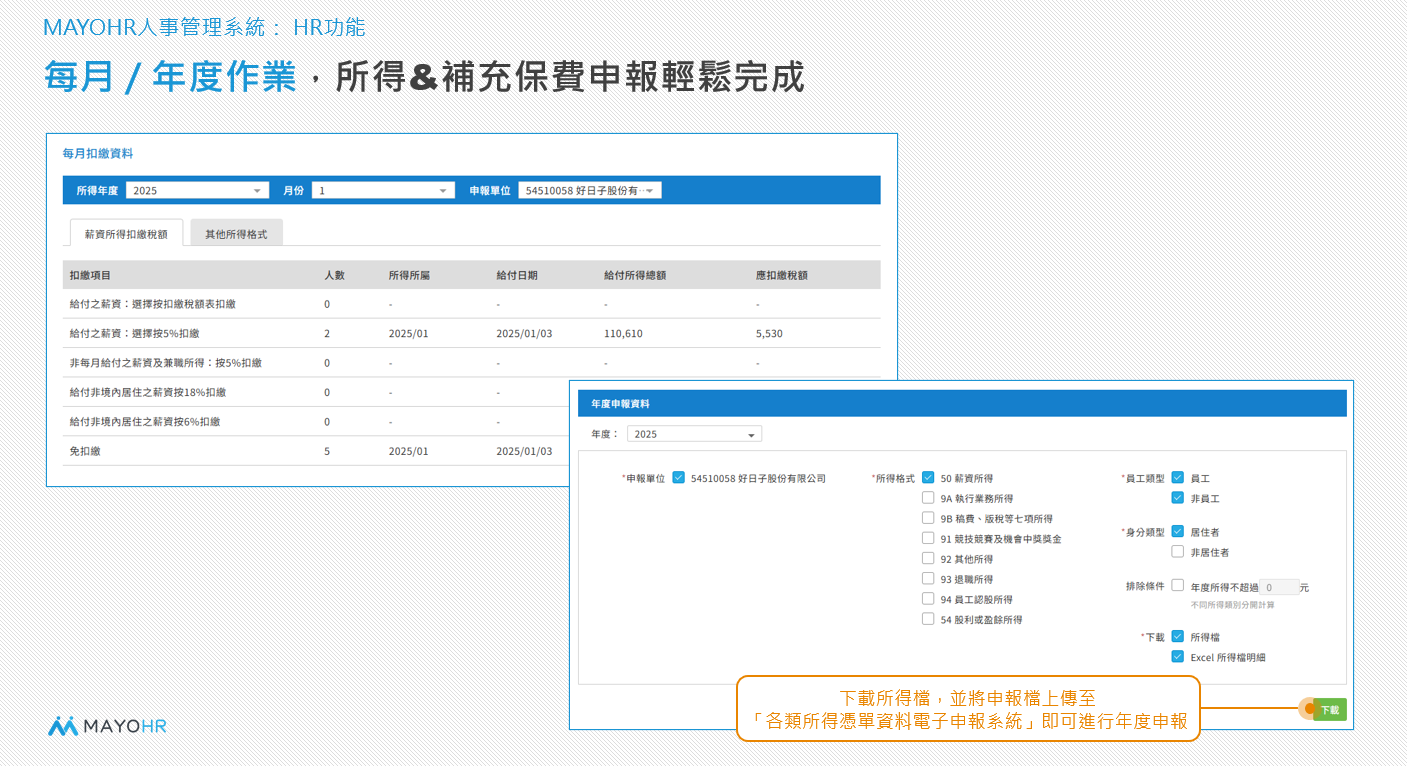Click the 給付日期 column header
The image size is (1407, 766).
click(517, 275)
